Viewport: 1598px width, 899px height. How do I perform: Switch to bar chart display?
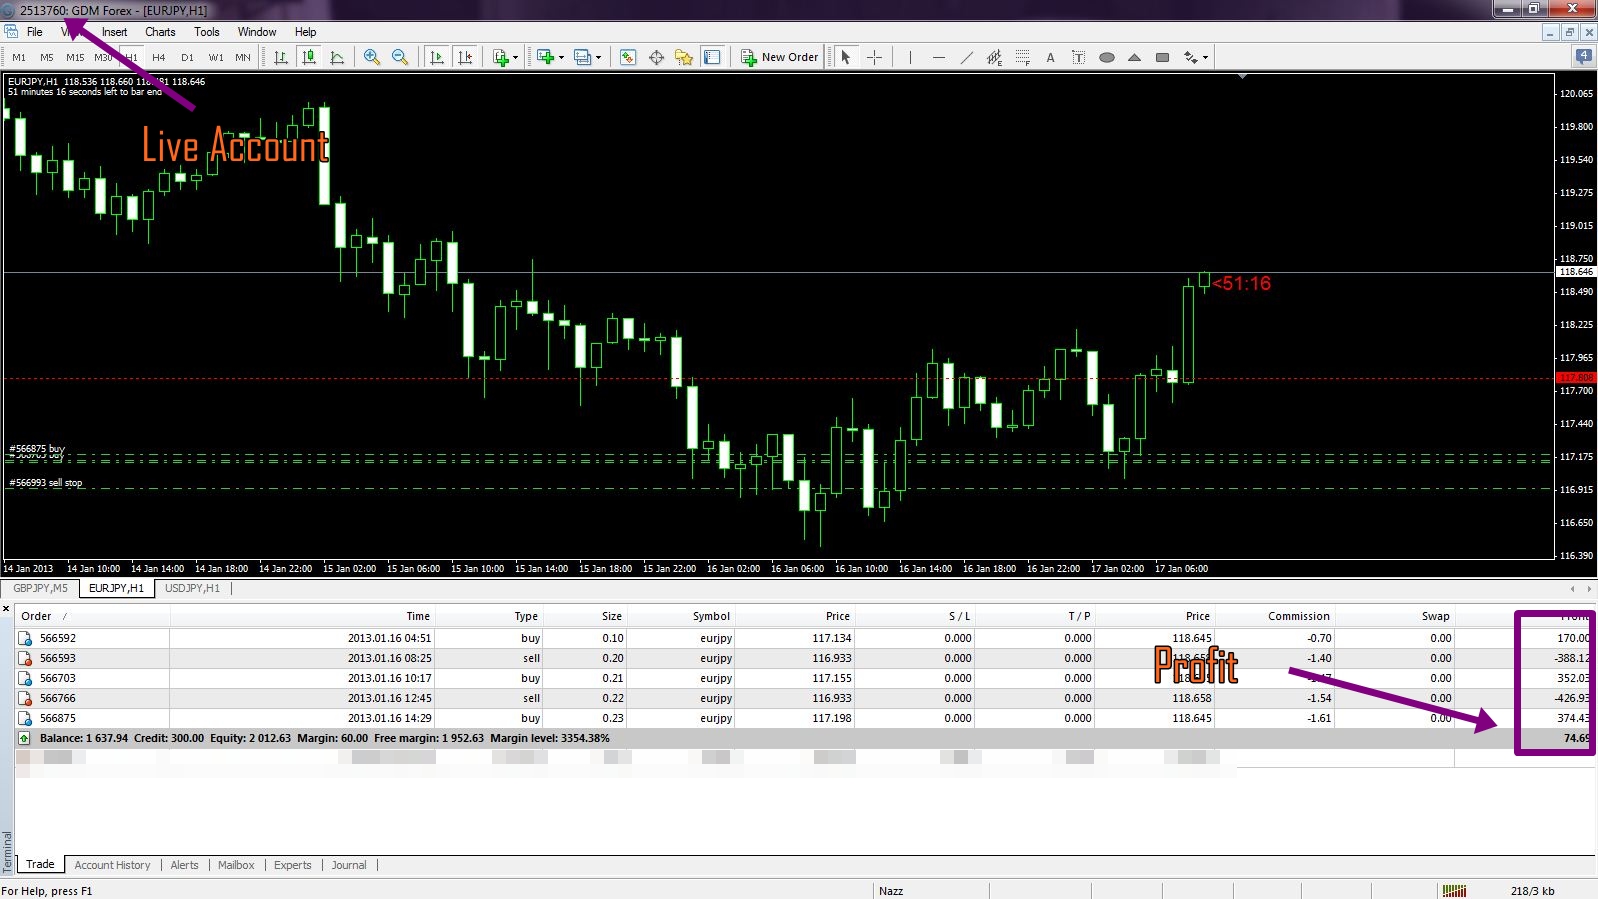coord(281,57)
